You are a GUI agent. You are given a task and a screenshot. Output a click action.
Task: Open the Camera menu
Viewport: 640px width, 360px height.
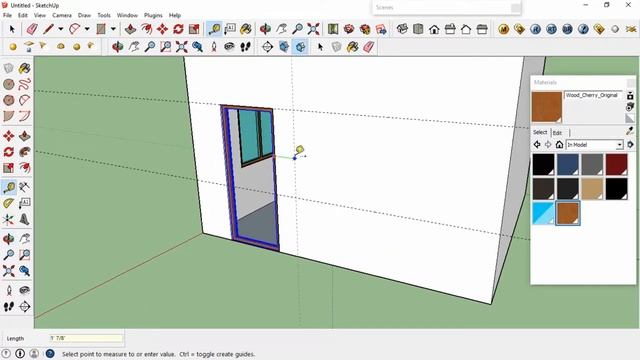coord(62,15)
